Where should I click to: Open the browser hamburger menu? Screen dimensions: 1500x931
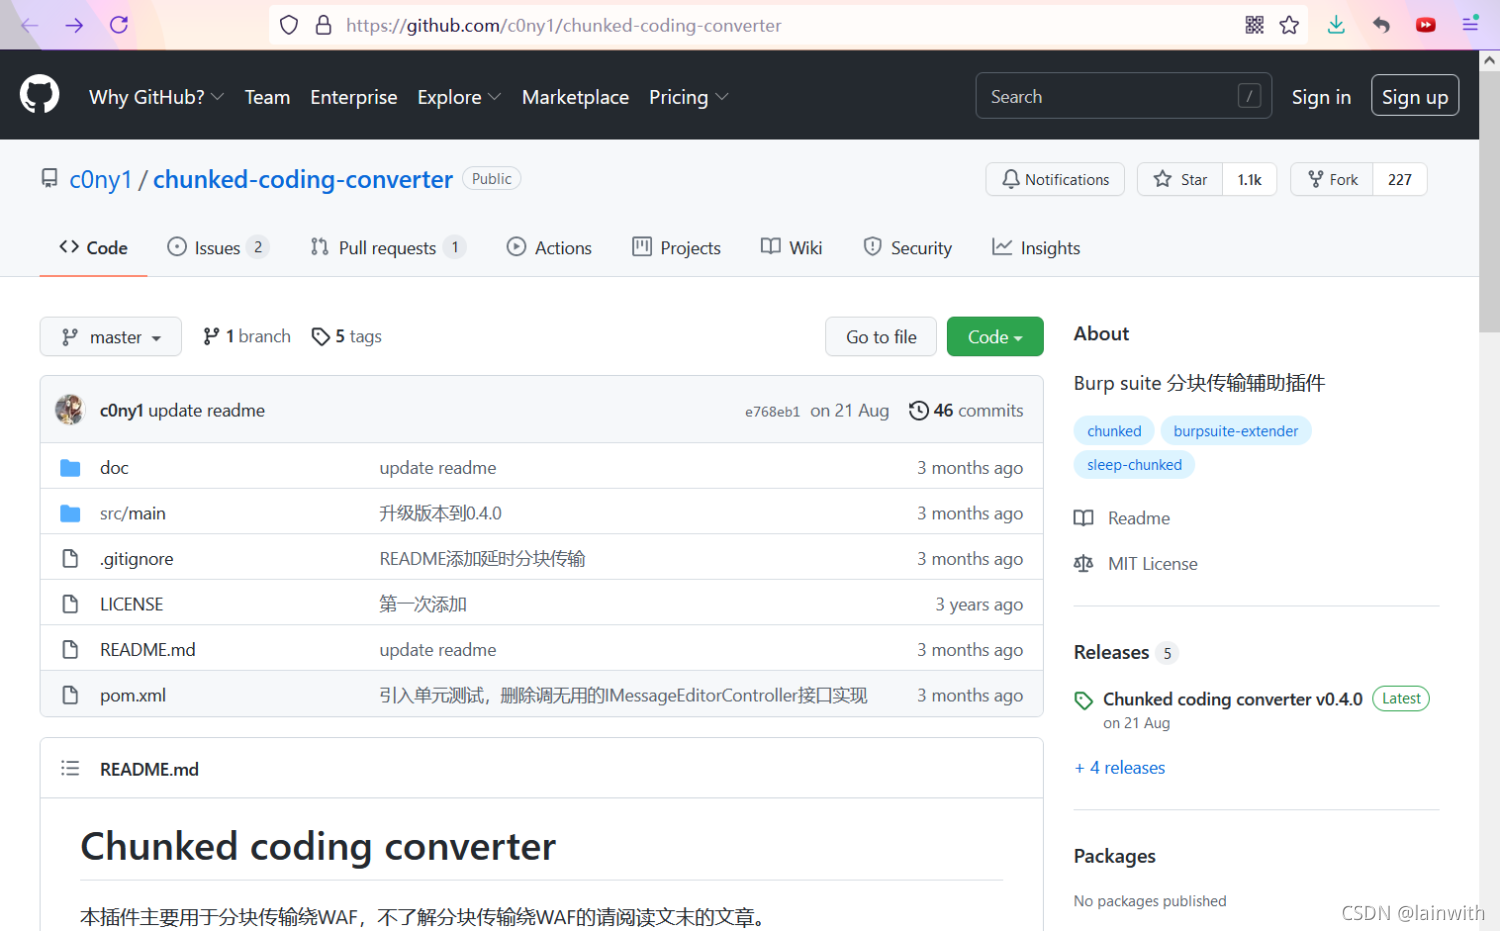1470,25
